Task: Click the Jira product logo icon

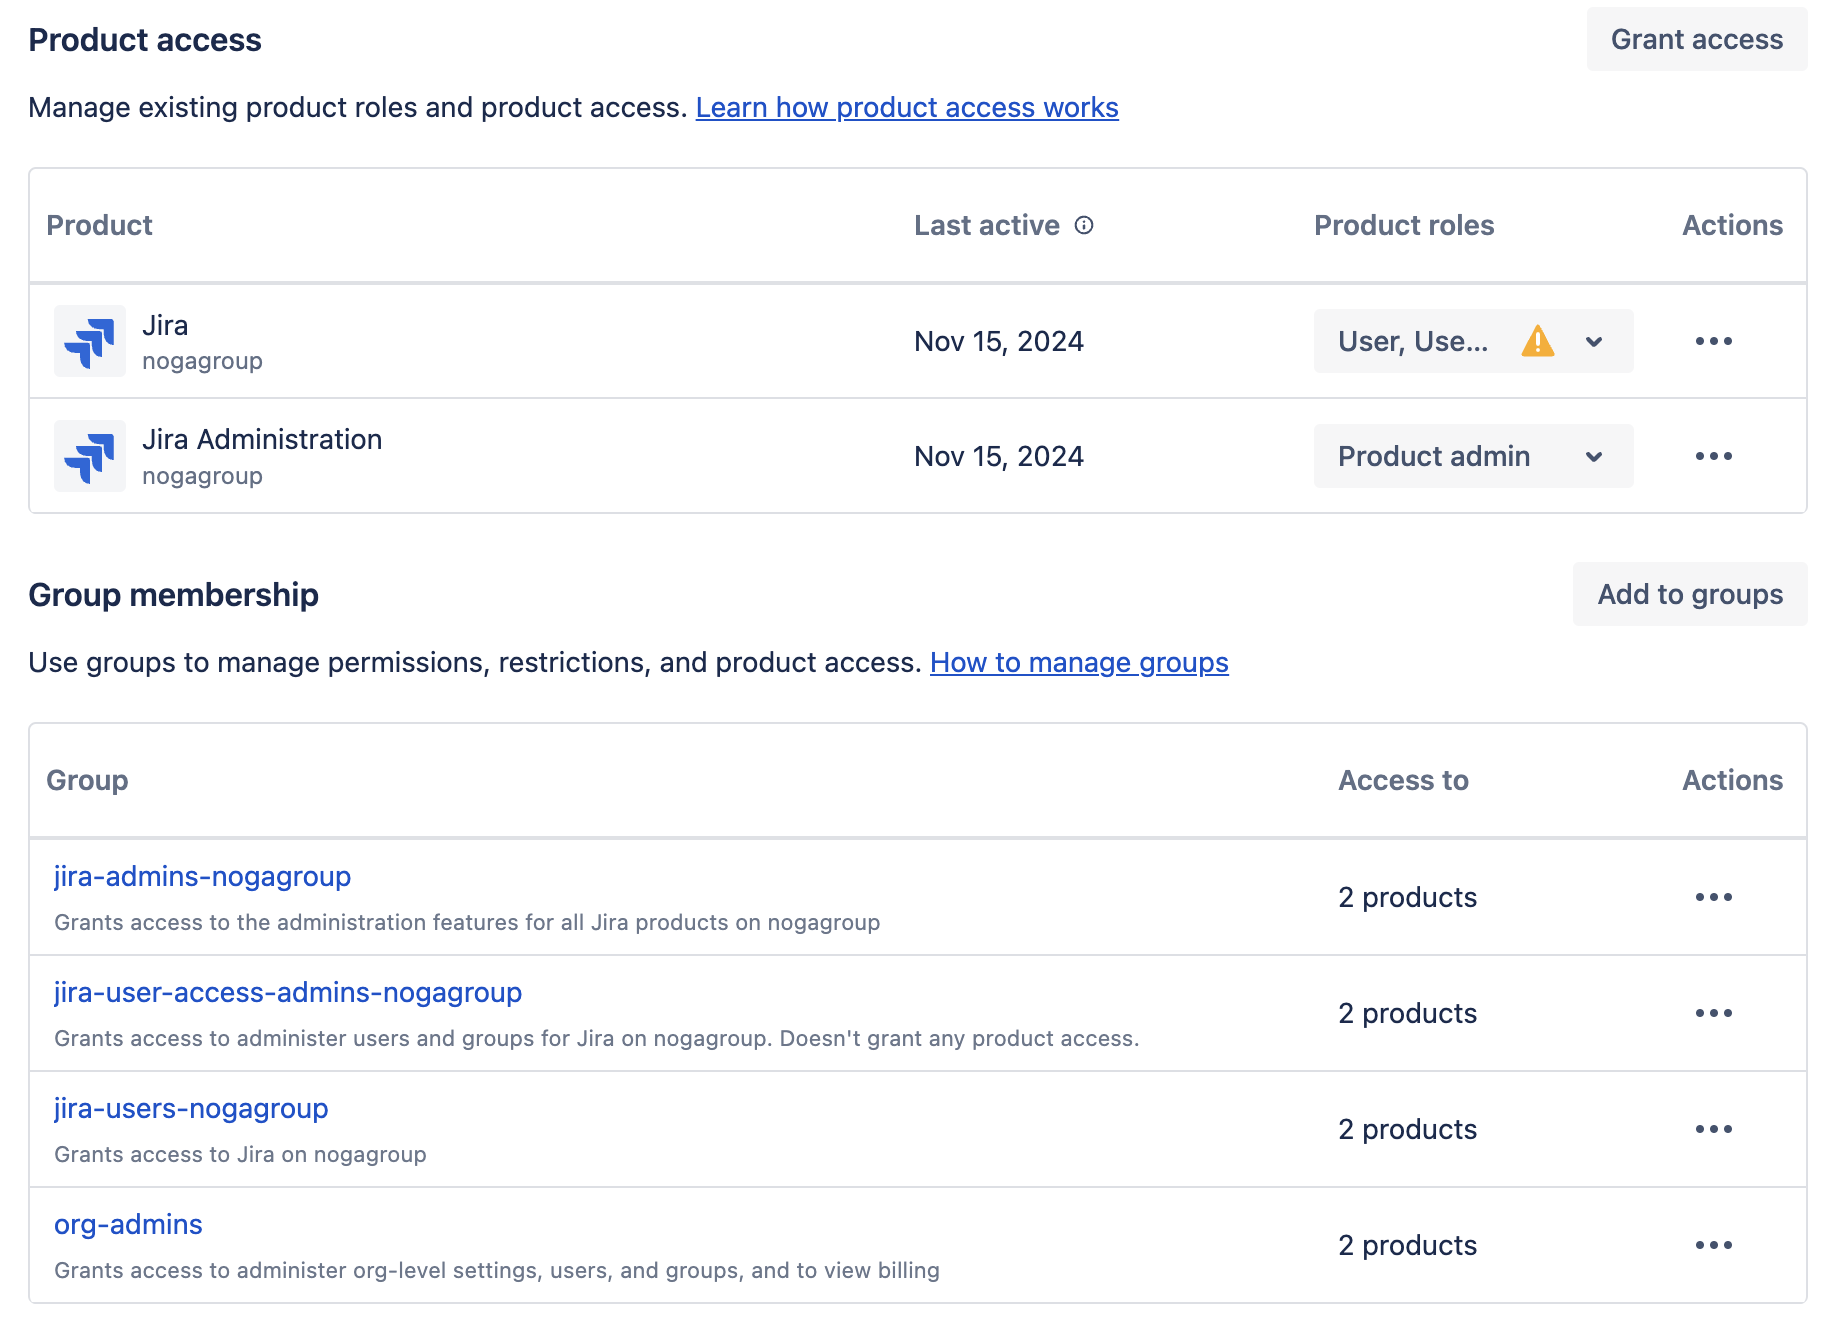Action: [90, 341]
